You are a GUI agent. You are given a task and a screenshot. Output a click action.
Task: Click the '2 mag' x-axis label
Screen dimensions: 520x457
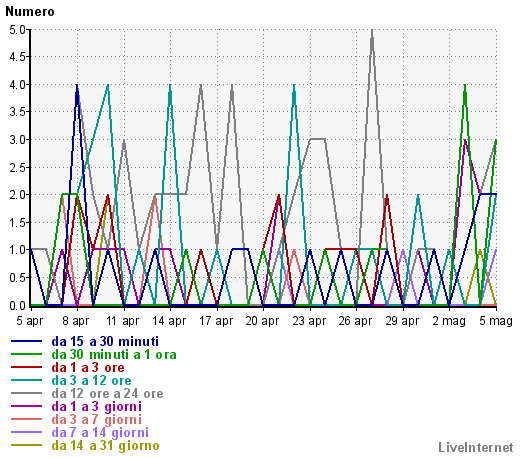(x=449, y=321)
